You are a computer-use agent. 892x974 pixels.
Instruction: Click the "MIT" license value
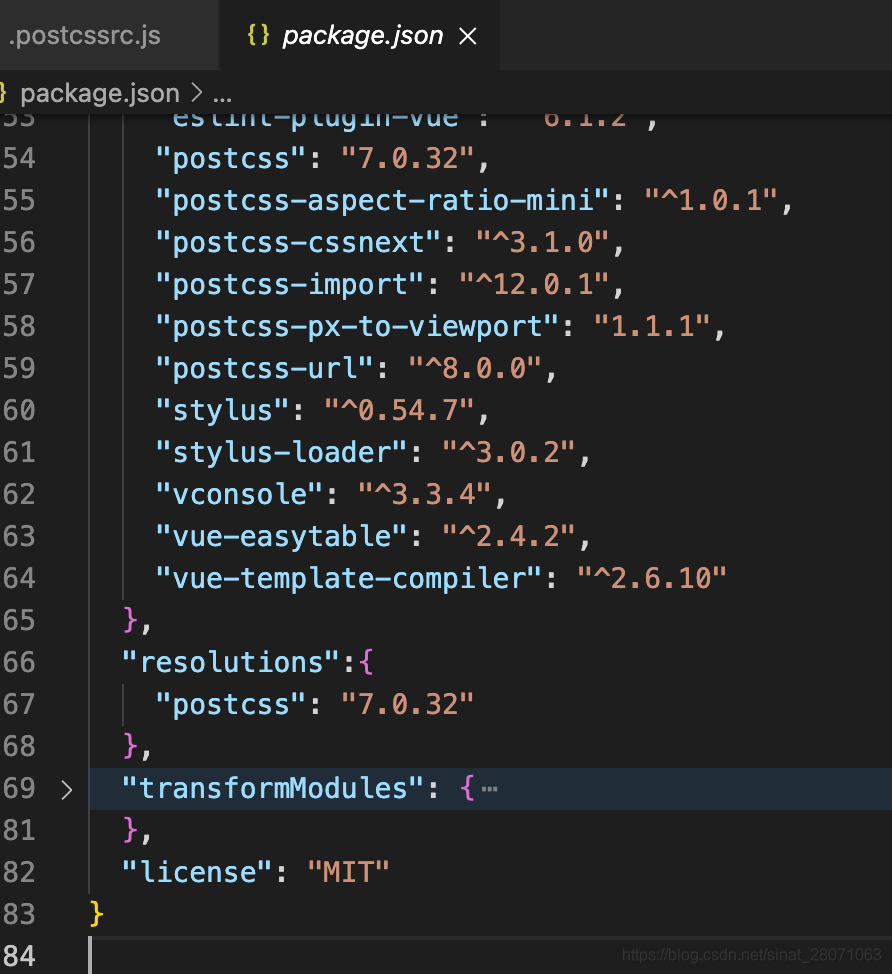pos(348,872)
